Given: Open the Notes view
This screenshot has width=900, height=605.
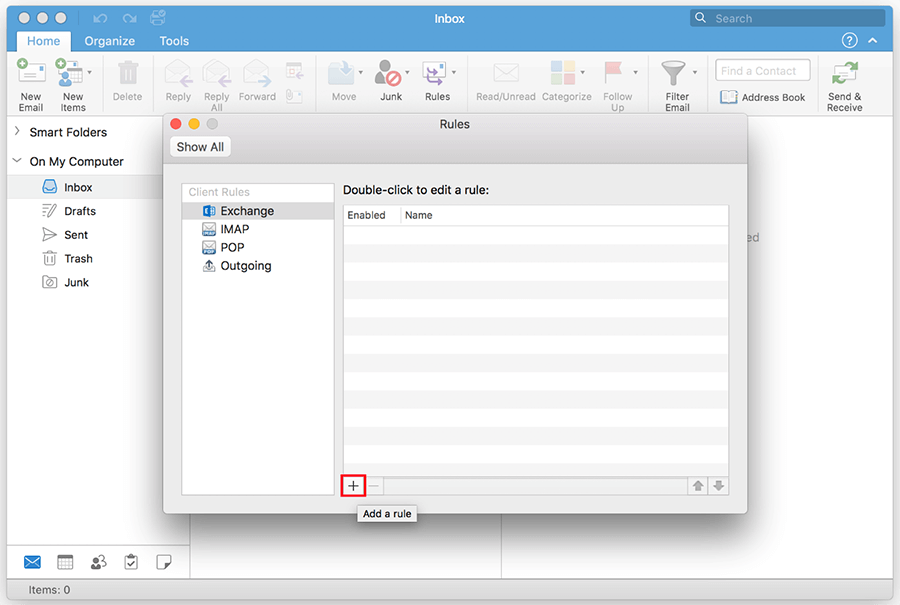Looking at the screenshot, I should tap(164, 561).
